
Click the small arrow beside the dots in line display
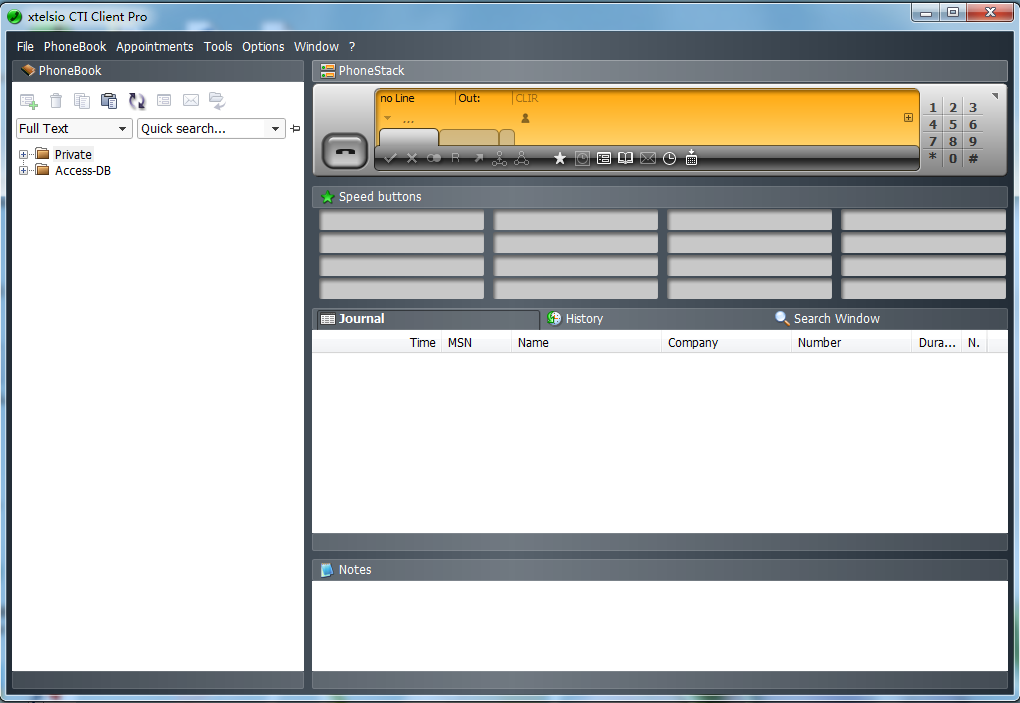tap(388, 118)
